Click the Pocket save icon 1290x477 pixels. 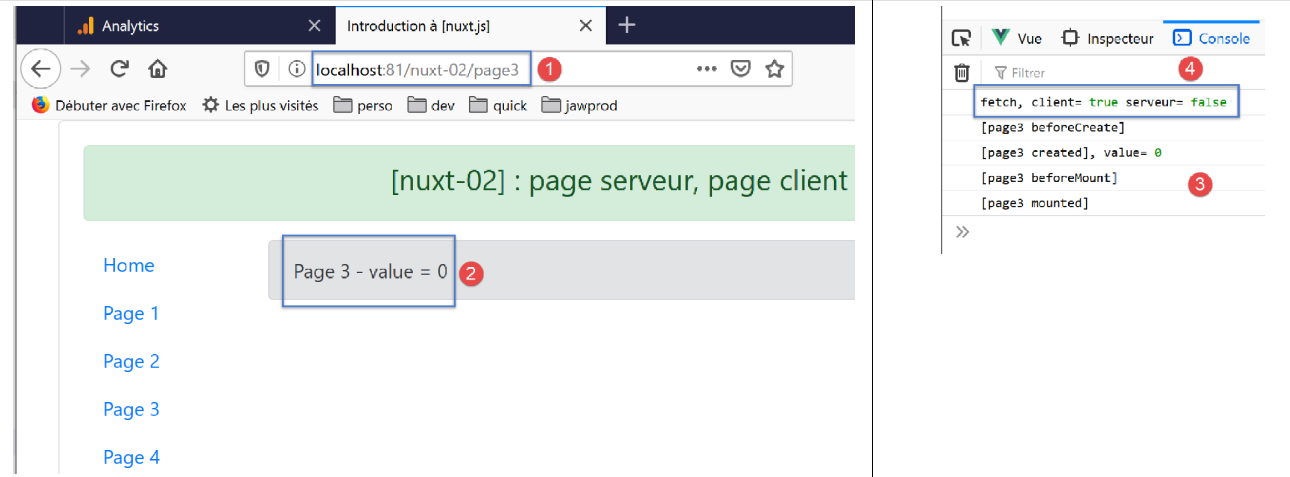coord(740,69)
